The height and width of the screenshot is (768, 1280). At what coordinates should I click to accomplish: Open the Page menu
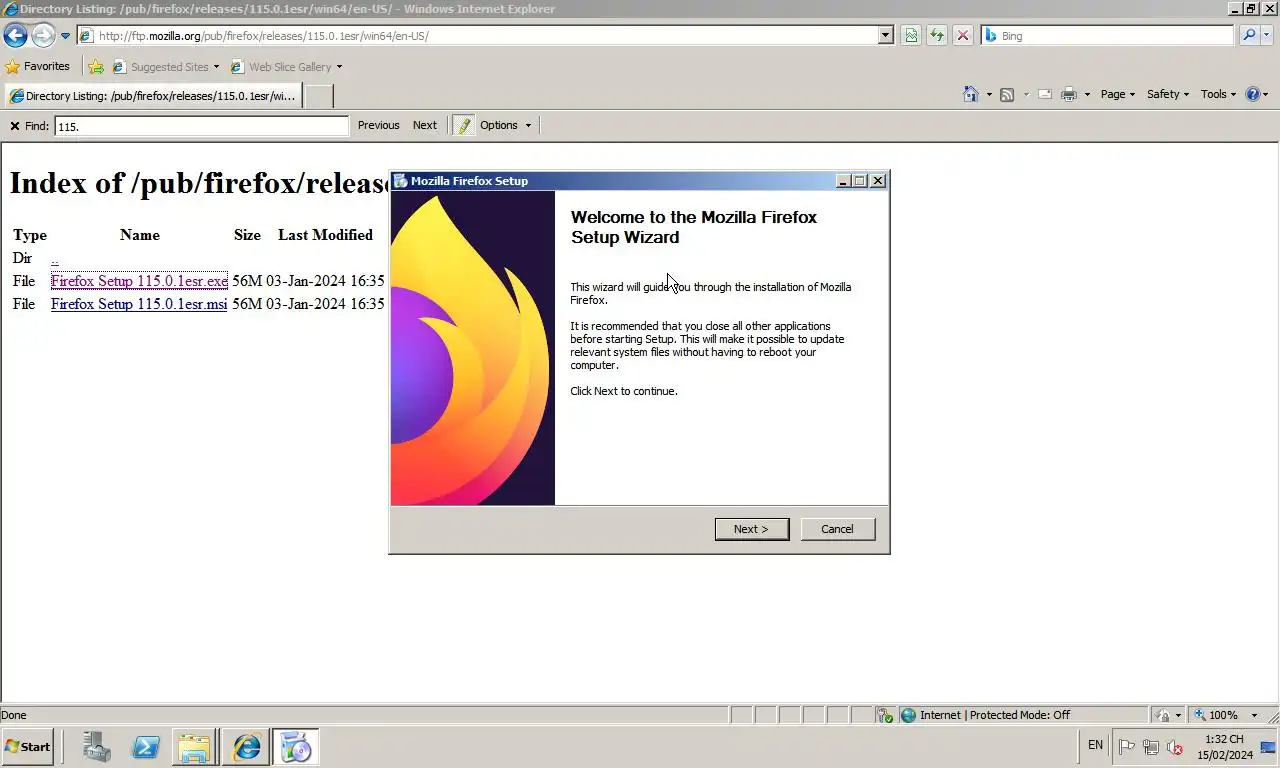(x=1117, y=94)
